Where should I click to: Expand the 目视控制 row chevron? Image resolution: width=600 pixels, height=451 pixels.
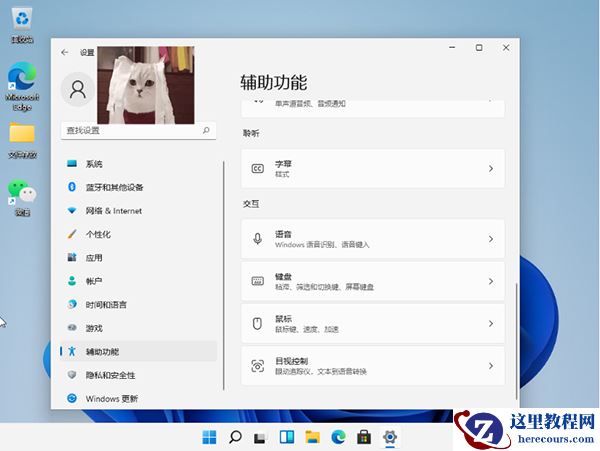[x=491, y=366]
